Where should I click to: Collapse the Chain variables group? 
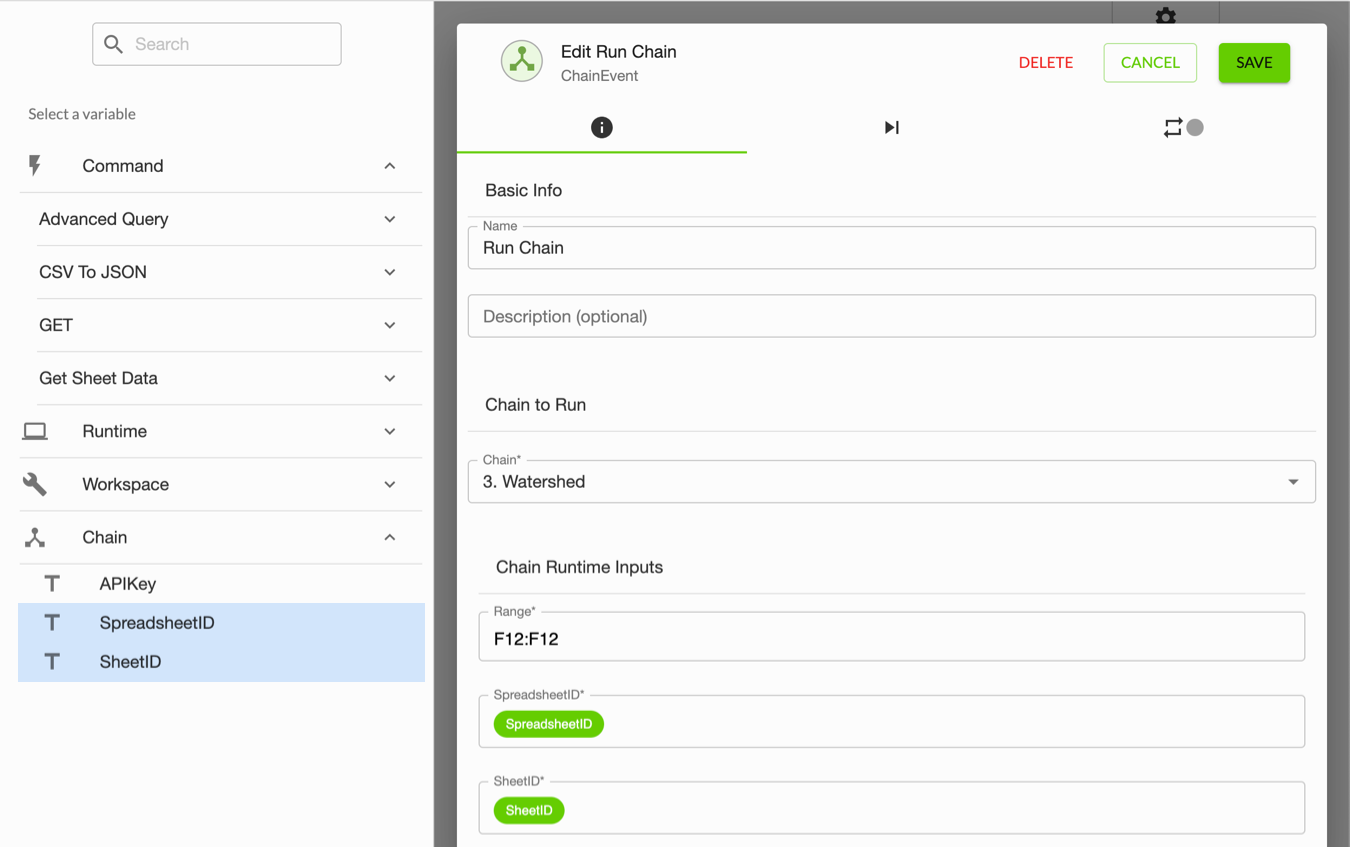point(389,538)
